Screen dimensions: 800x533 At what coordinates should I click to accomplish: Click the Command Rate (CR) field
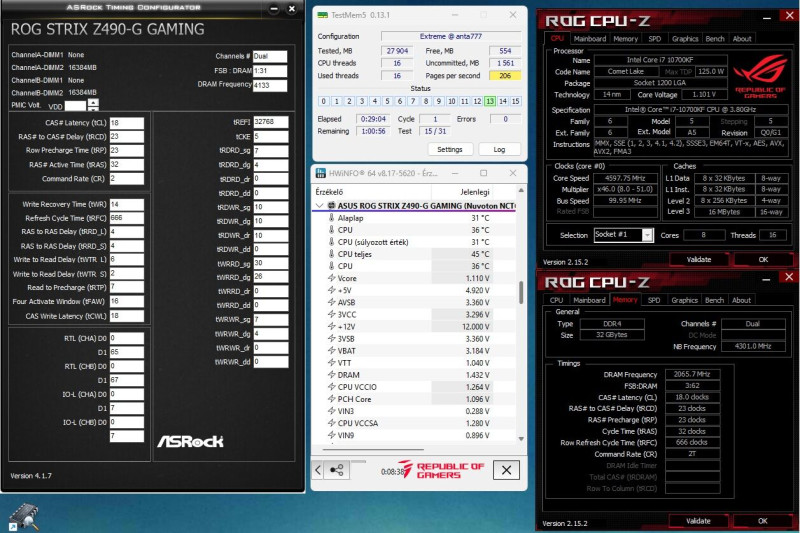pyautogui.click(x=127, y=179)
